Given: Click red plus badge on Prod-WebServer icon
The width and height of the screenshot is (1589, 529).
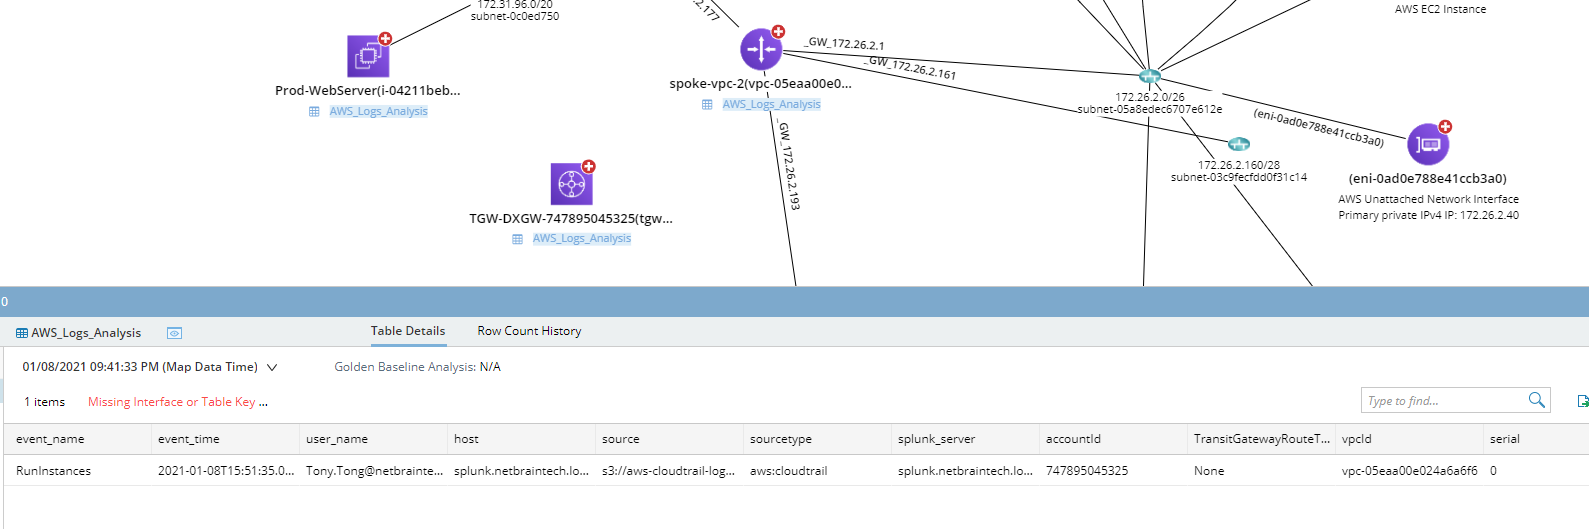Looking at the screenshot, I should click(x=385, y=39).
